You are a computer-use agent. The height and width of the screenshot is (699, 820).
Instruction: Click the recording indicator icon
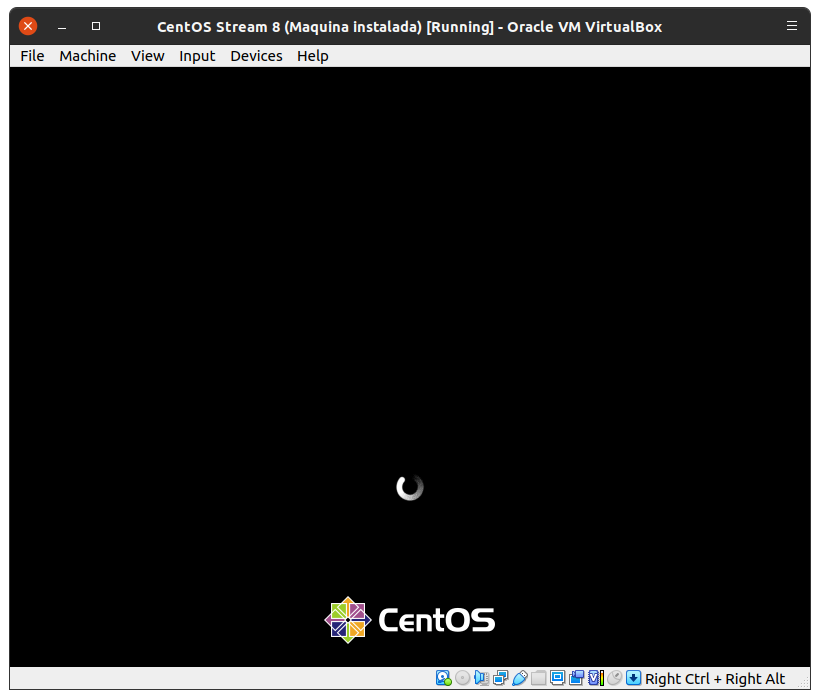click(x=577, y=678)
